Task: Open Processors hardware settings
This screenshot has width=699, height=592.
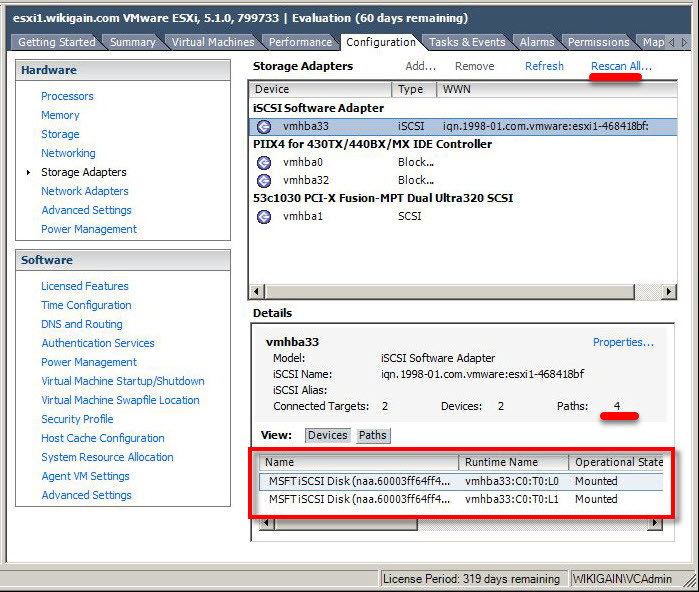Action: [x=67, y=96]
